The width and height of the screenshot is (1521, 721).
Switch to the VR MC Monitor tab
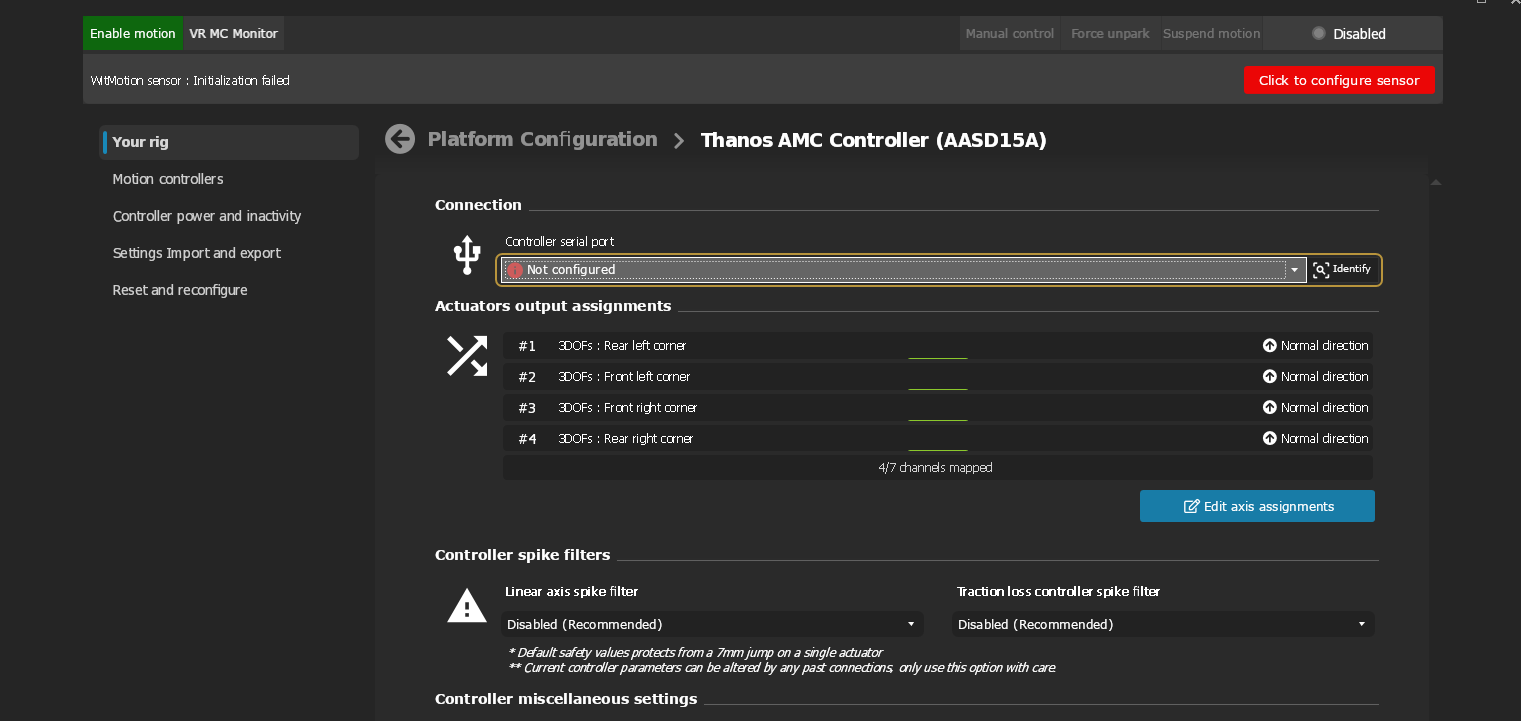tap(233, 33)
